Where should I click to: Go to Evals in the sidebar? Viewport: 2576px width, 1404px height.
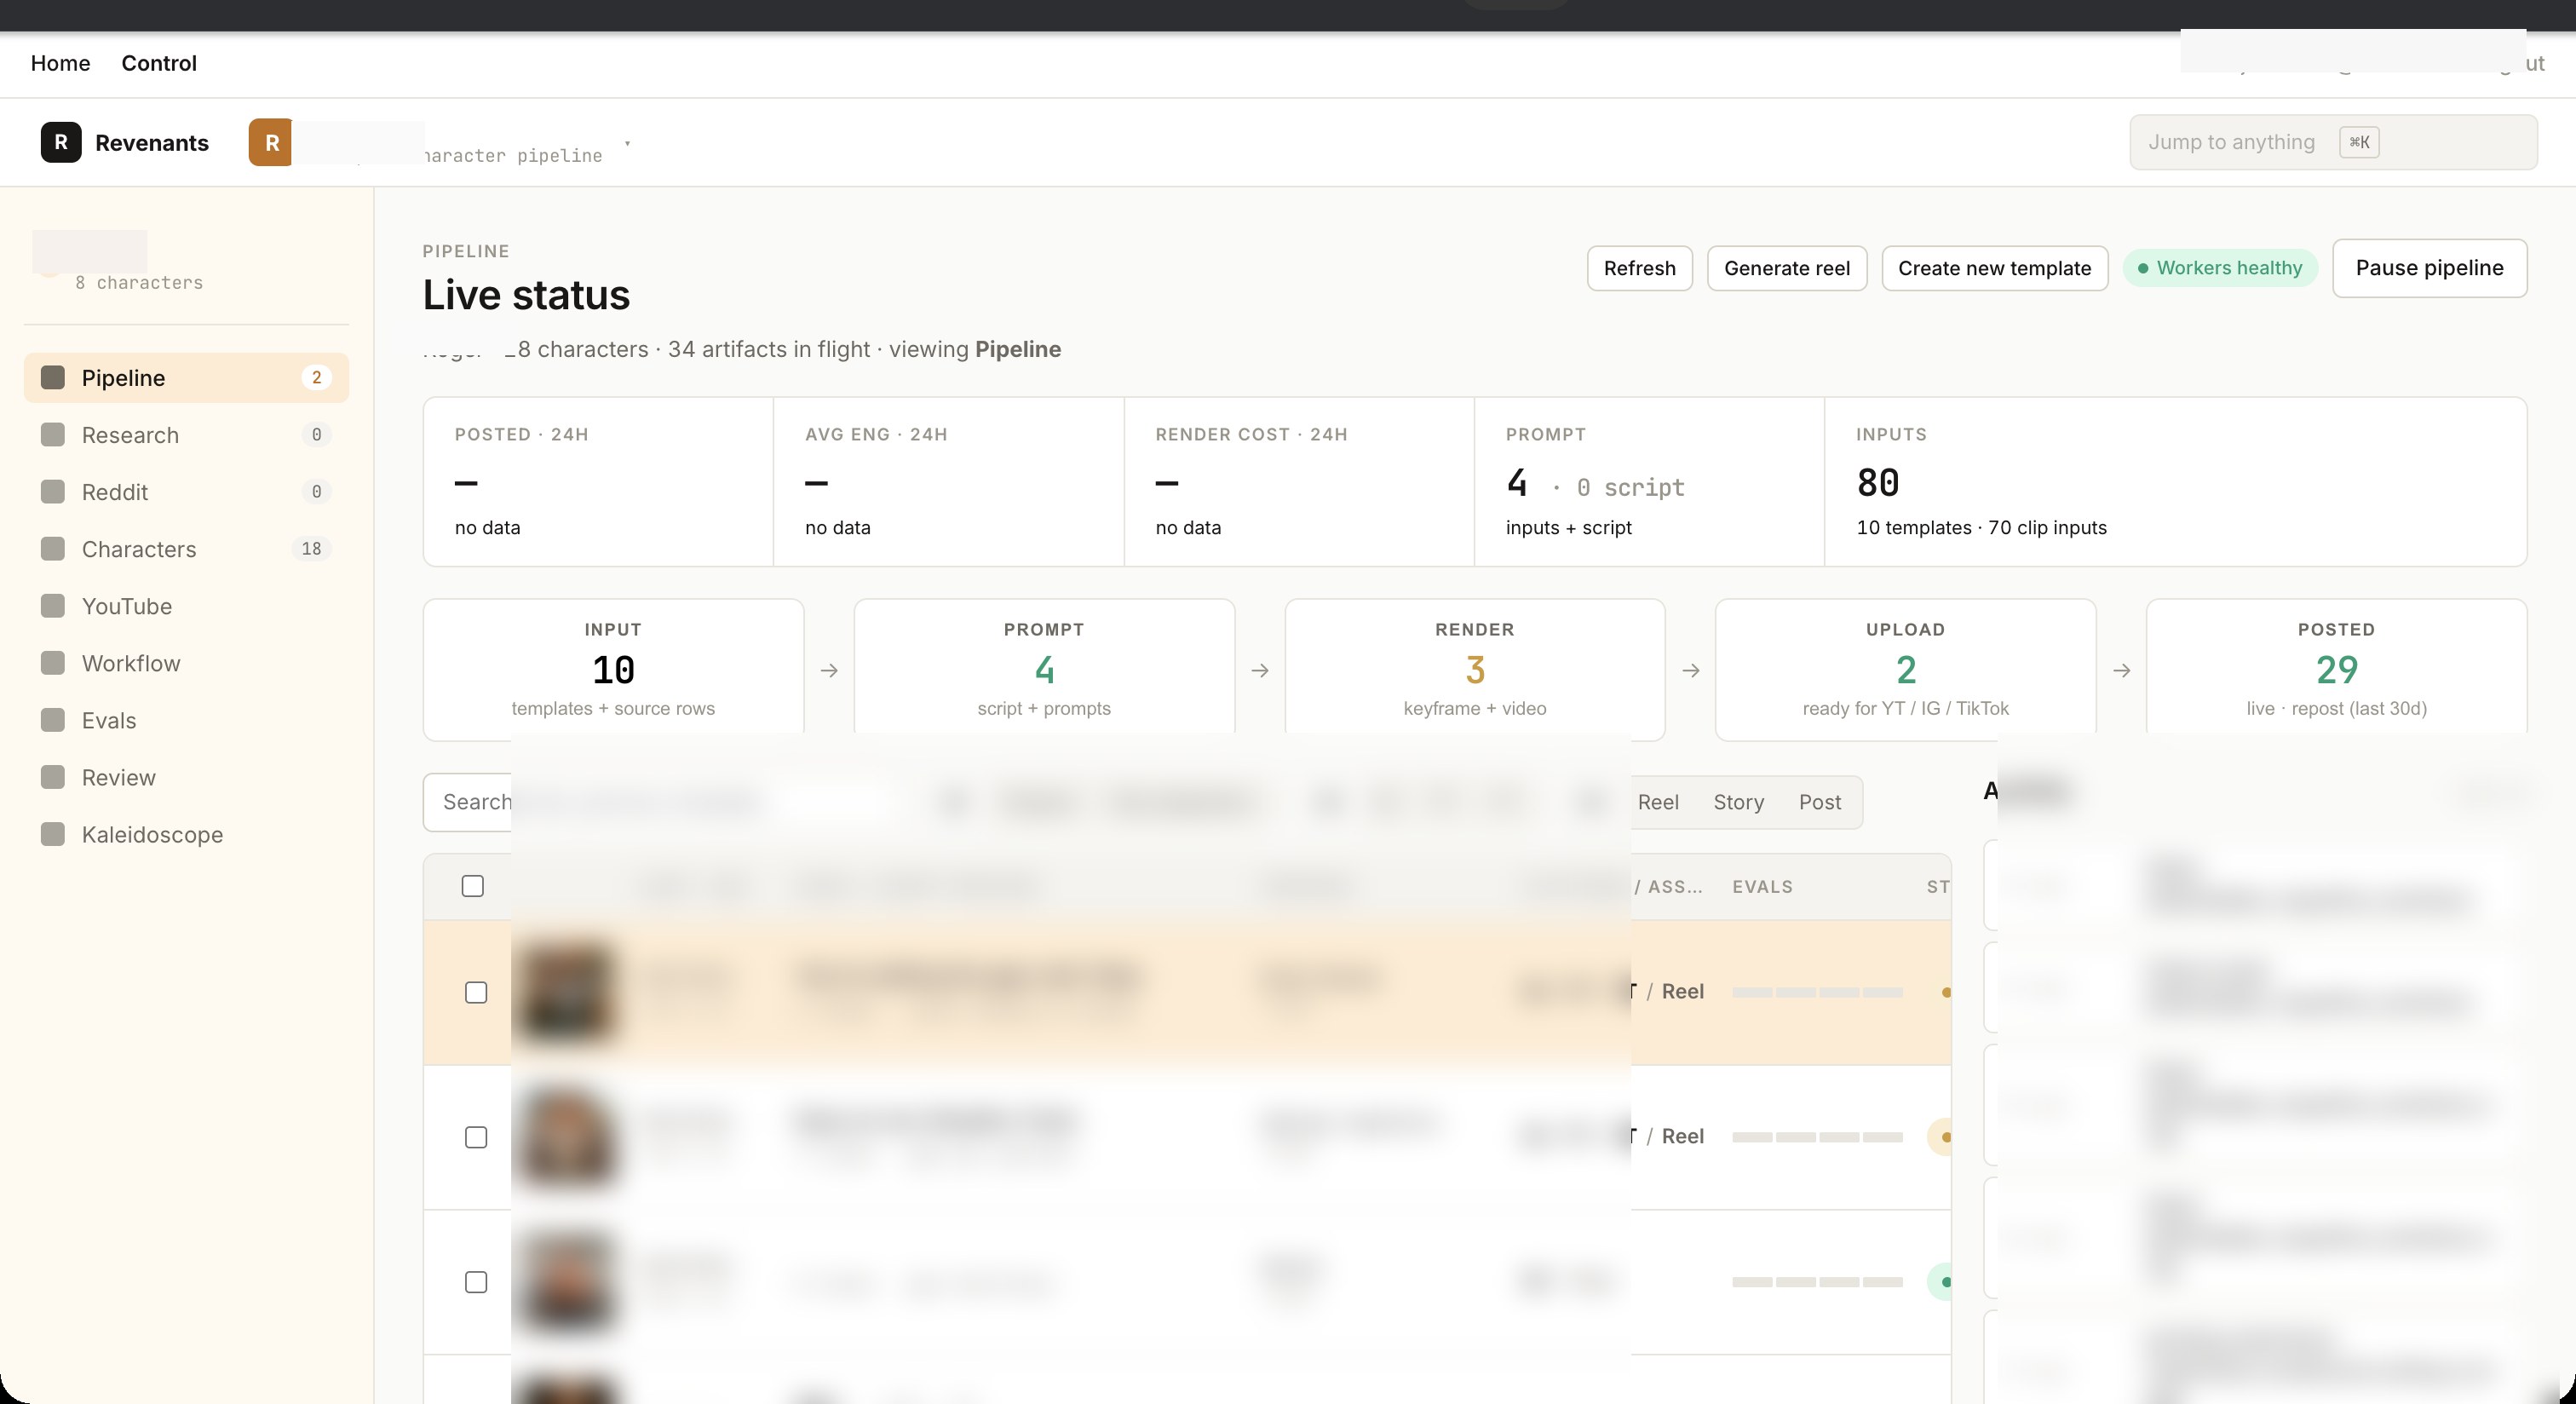pos(186,719)
